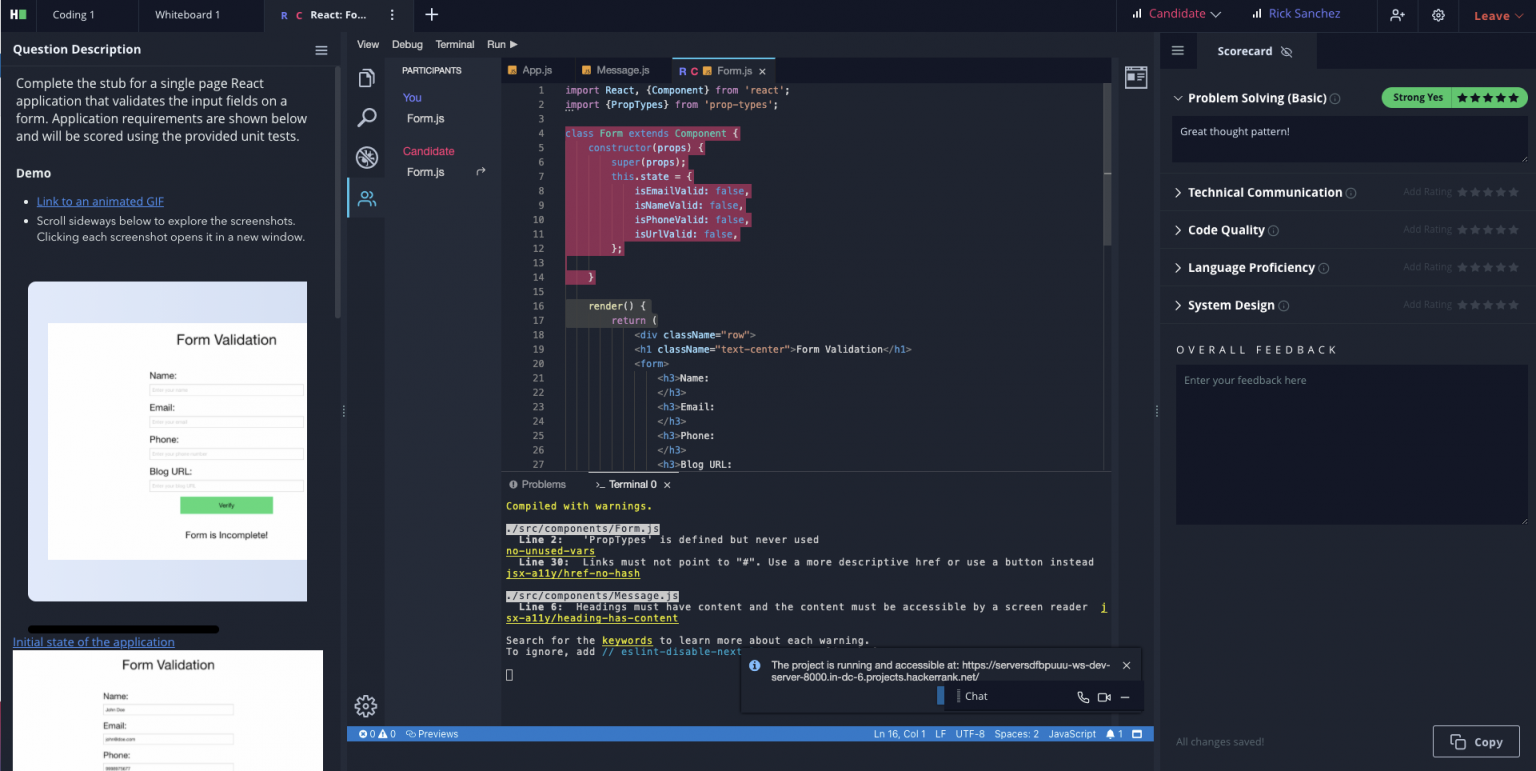Open the Terminal menu
The height and width of the screenshot is (771, 1536).
pyautogui.click(x=455, y=45)
